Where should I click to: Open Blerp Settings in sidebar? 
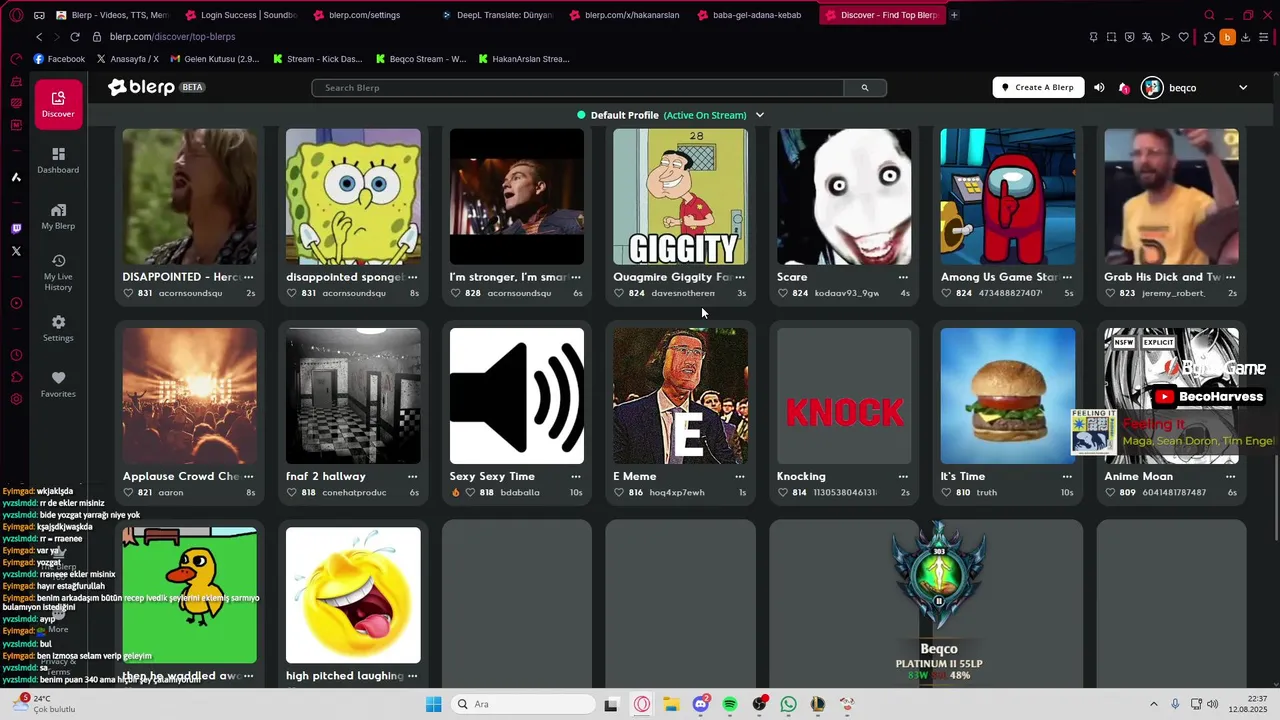click(58, 328)
